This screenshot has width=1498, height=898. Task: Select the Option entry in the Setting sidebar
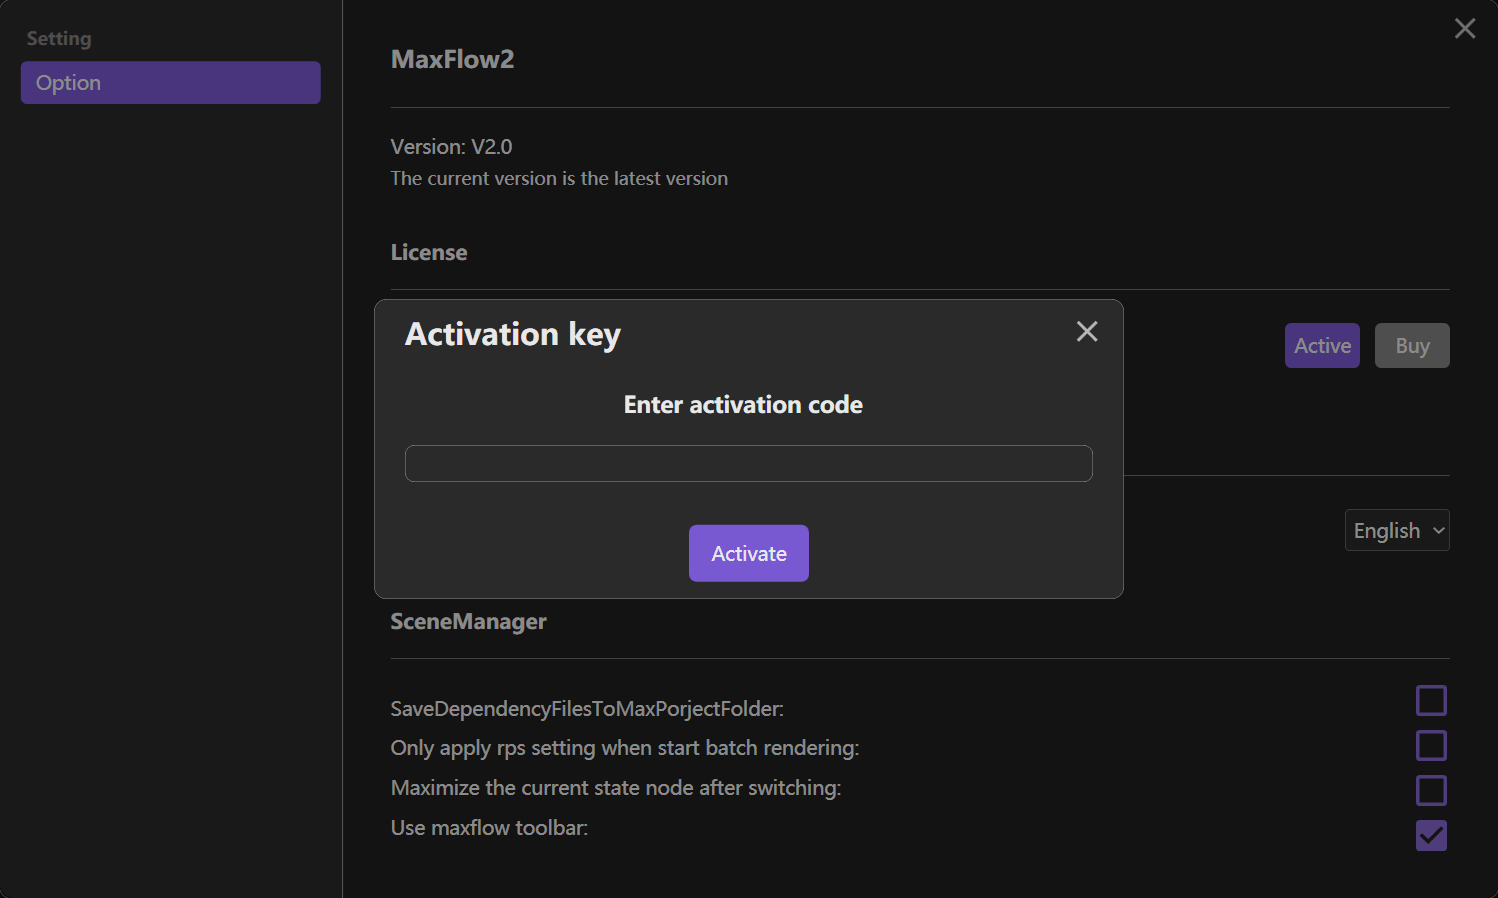[170, 82]
